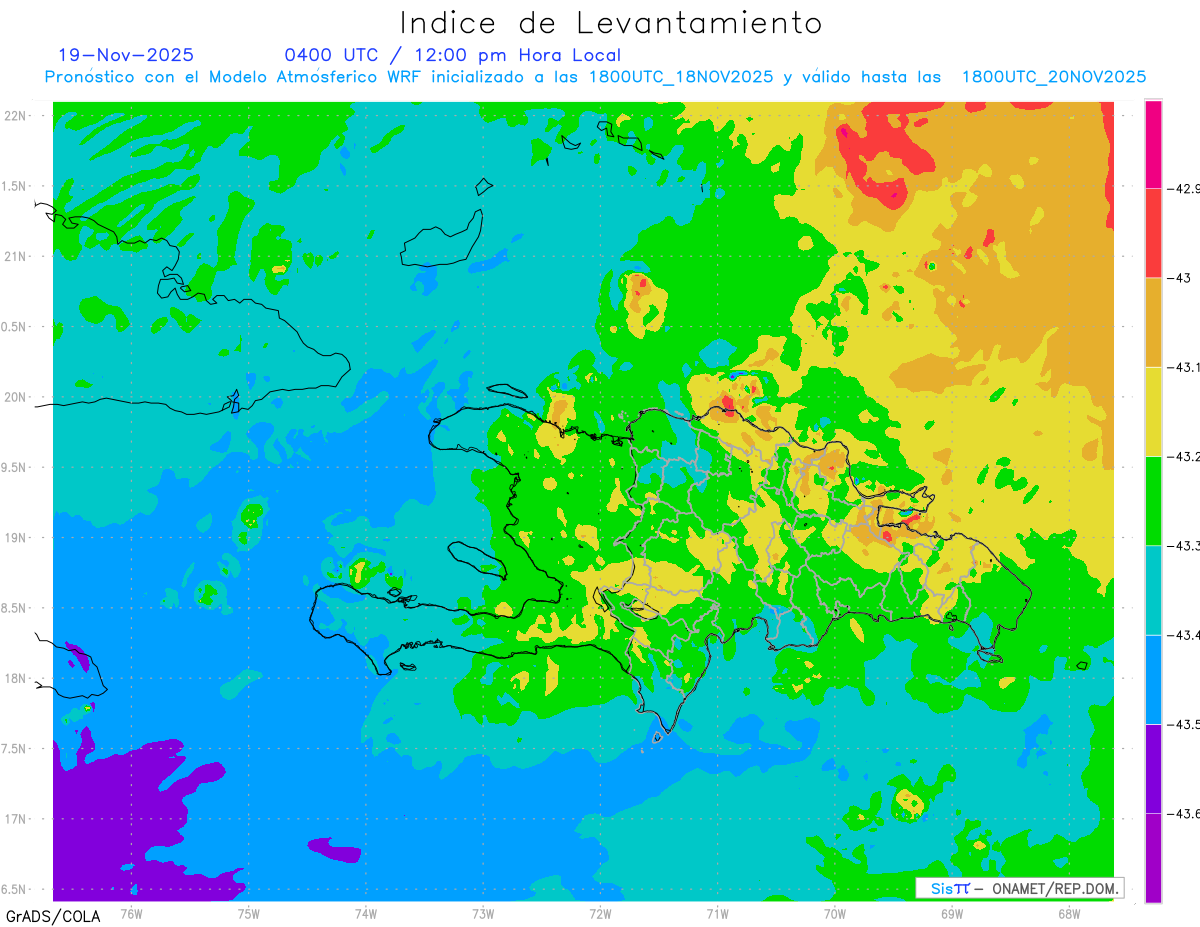Click the '22N' latitude axis label
The width and height of the screenshot is (1200, 927).
coord(16,116)
